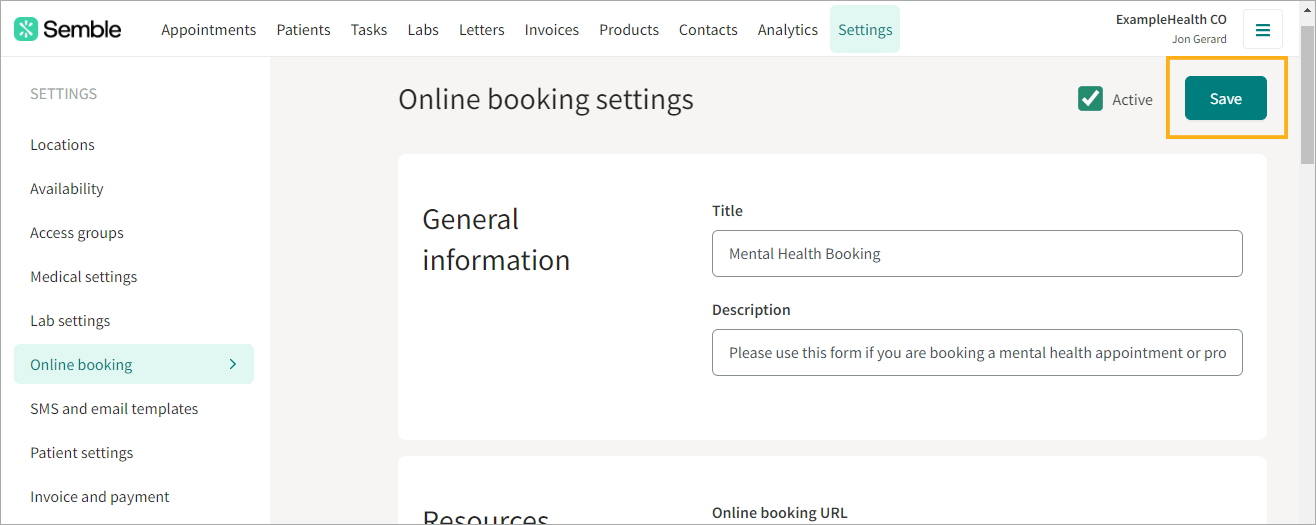1316x525 pixels.
Task: Open Availability settings in sidebar
Action: click(x=67, y=189)
